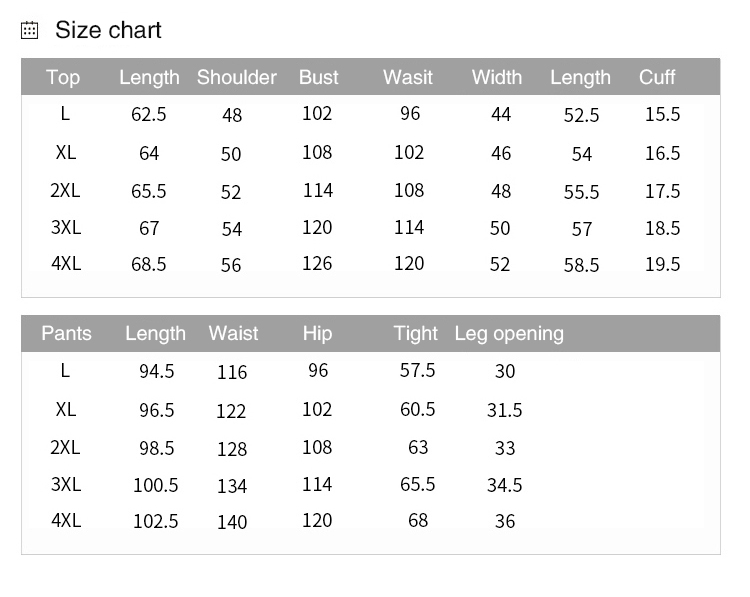
Task: Click the Size chart heading text
Action: (108, 31)
